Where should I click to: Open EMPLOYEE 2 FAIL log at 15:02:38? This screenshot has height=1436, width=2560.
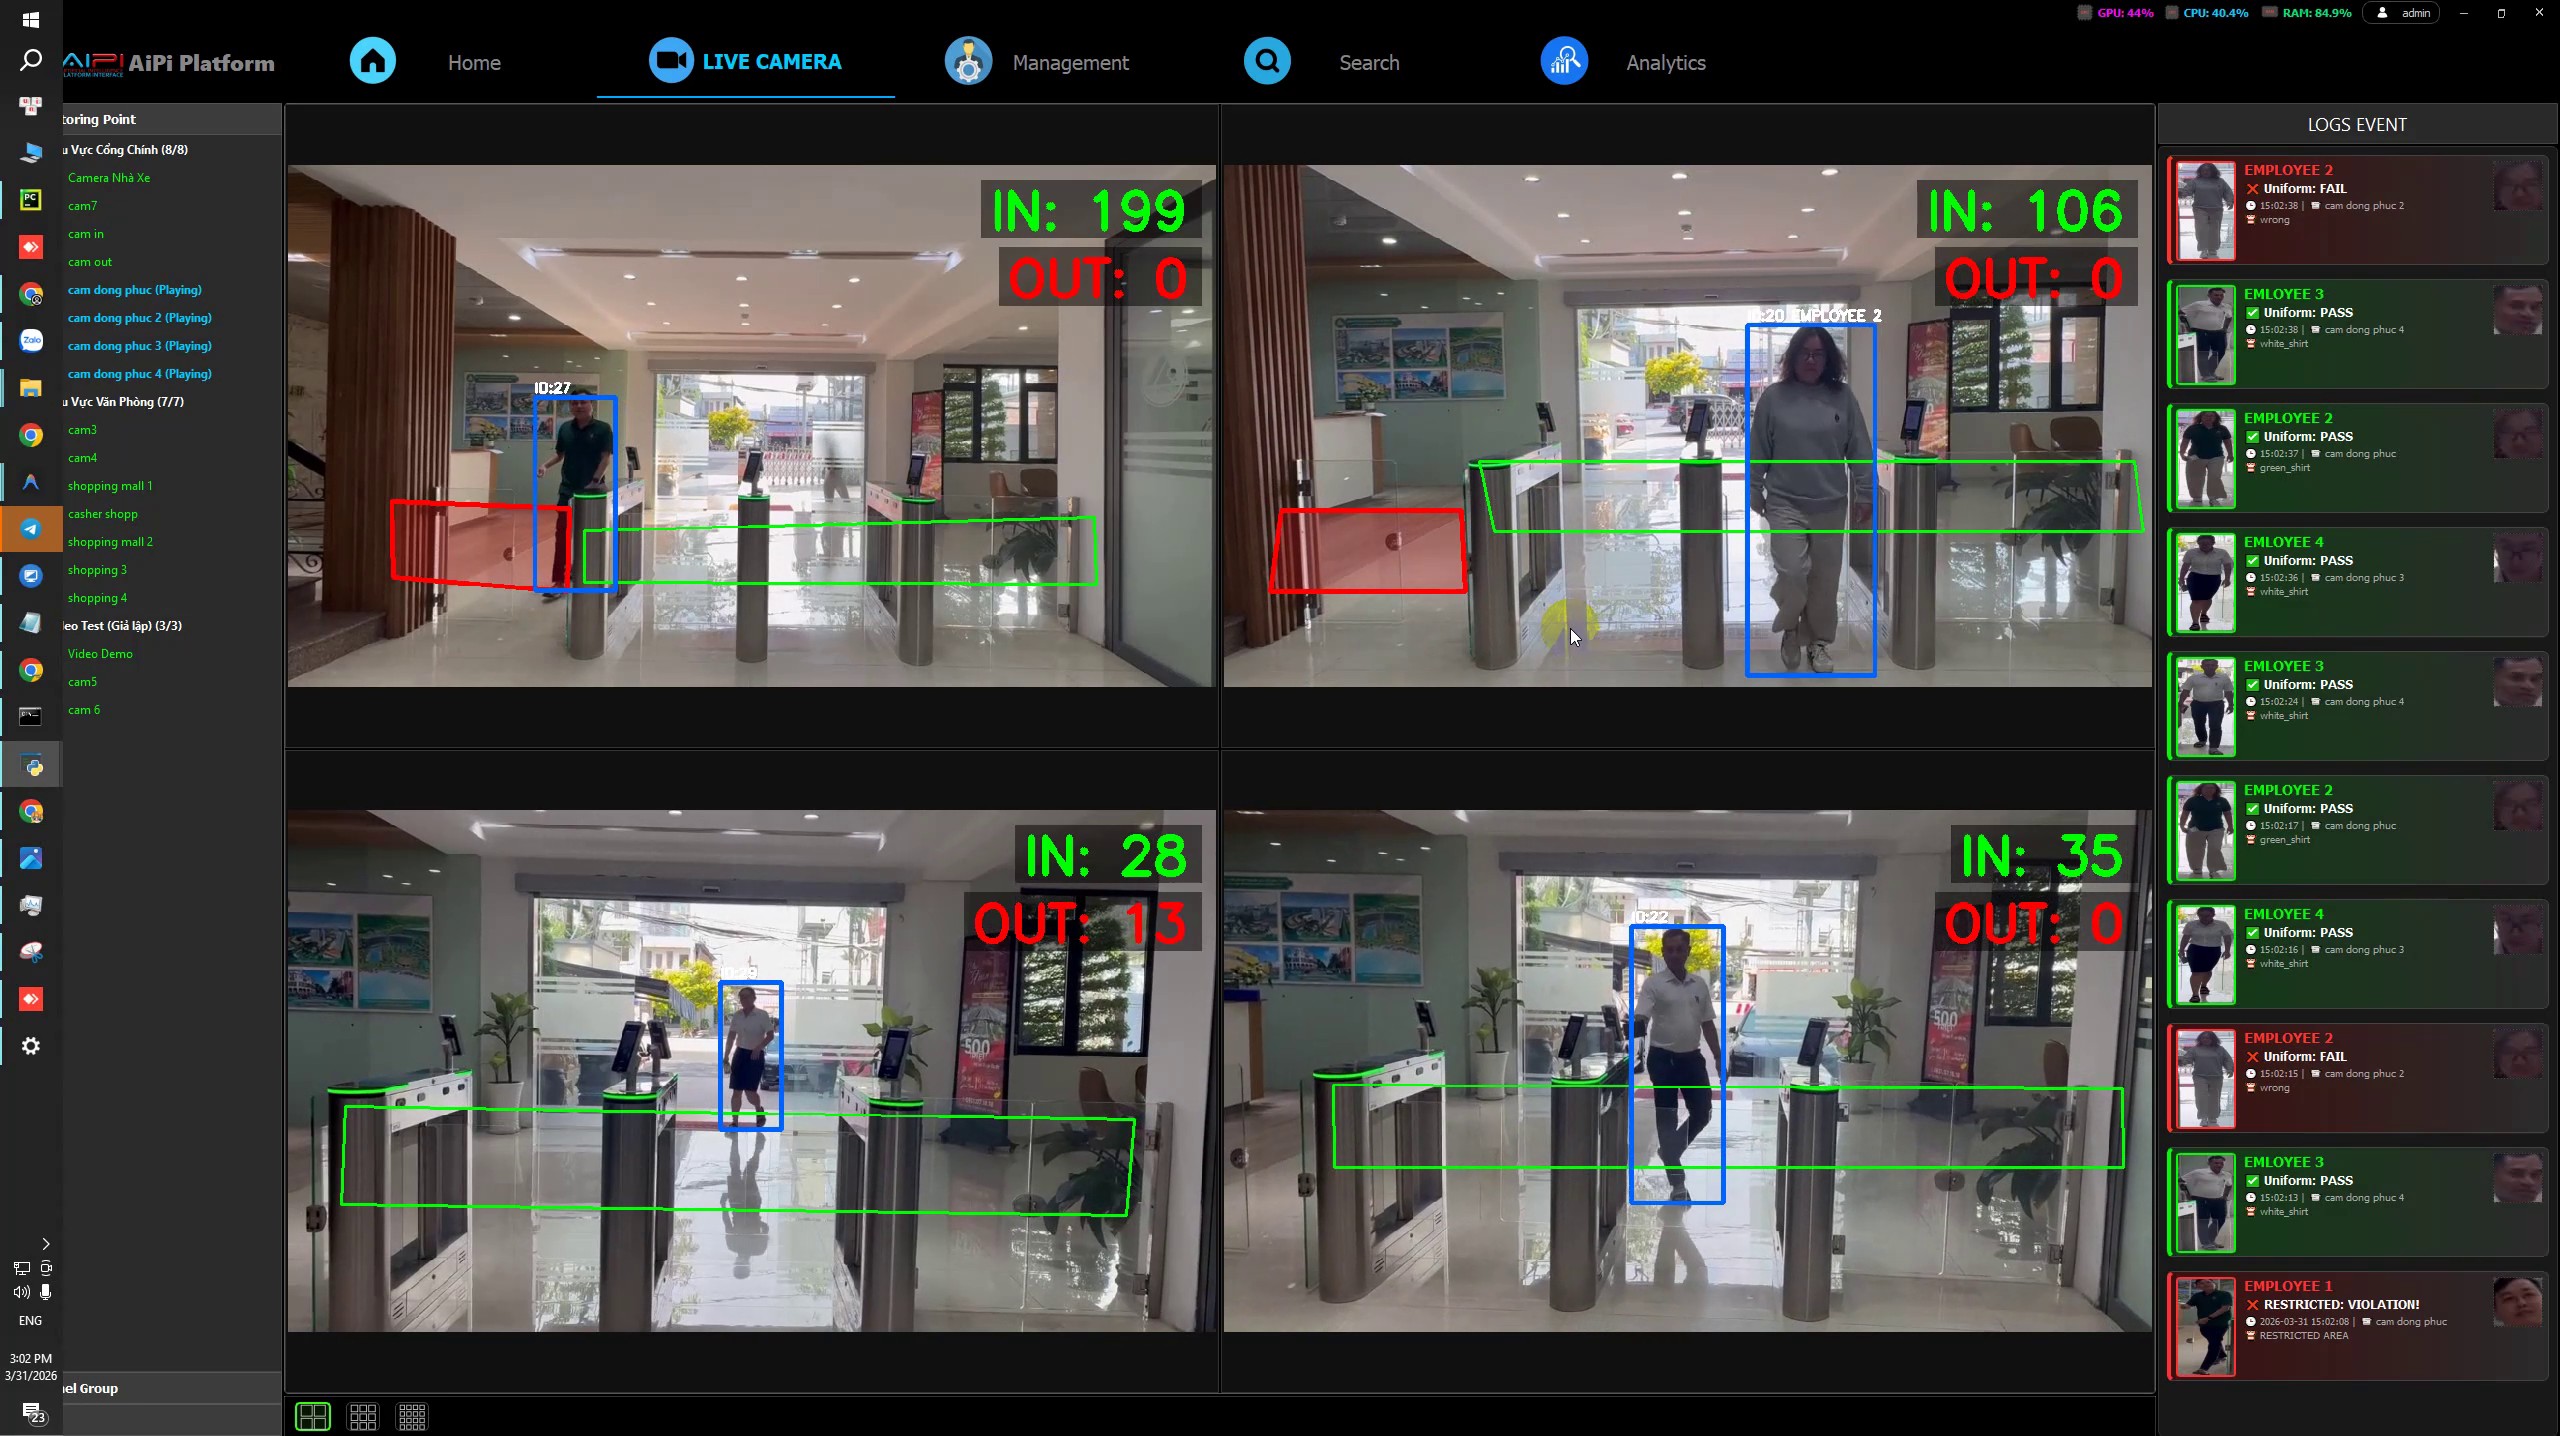[x=2358, y=210]
